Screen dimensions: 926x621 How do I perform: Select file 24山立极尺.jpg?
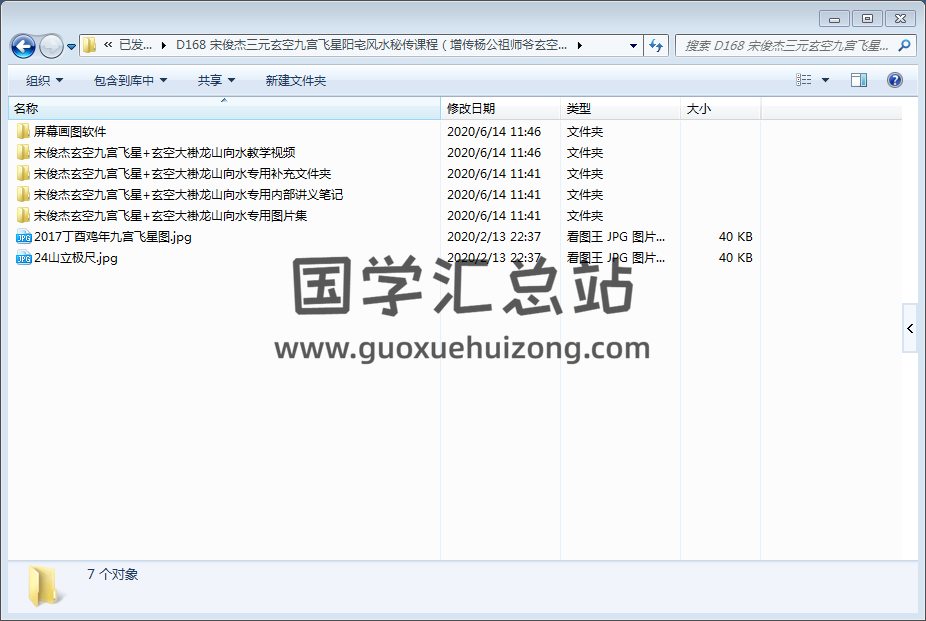point(76,258)
